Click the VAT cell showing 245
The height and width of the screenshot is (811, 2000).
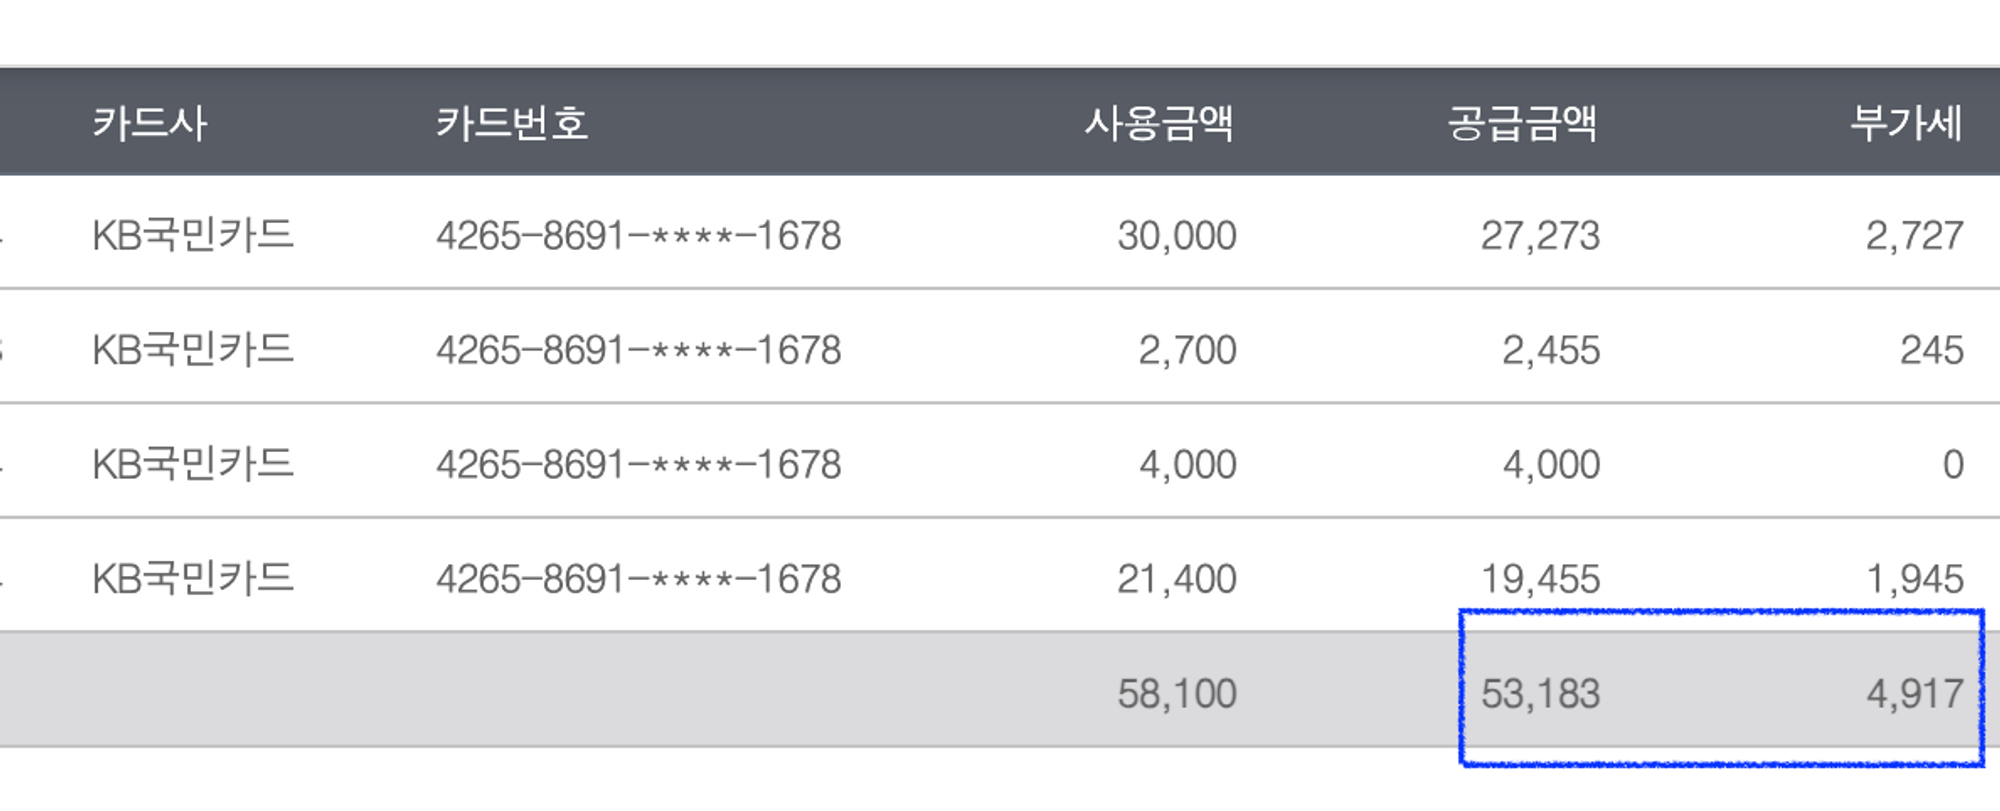[1932, 351]
